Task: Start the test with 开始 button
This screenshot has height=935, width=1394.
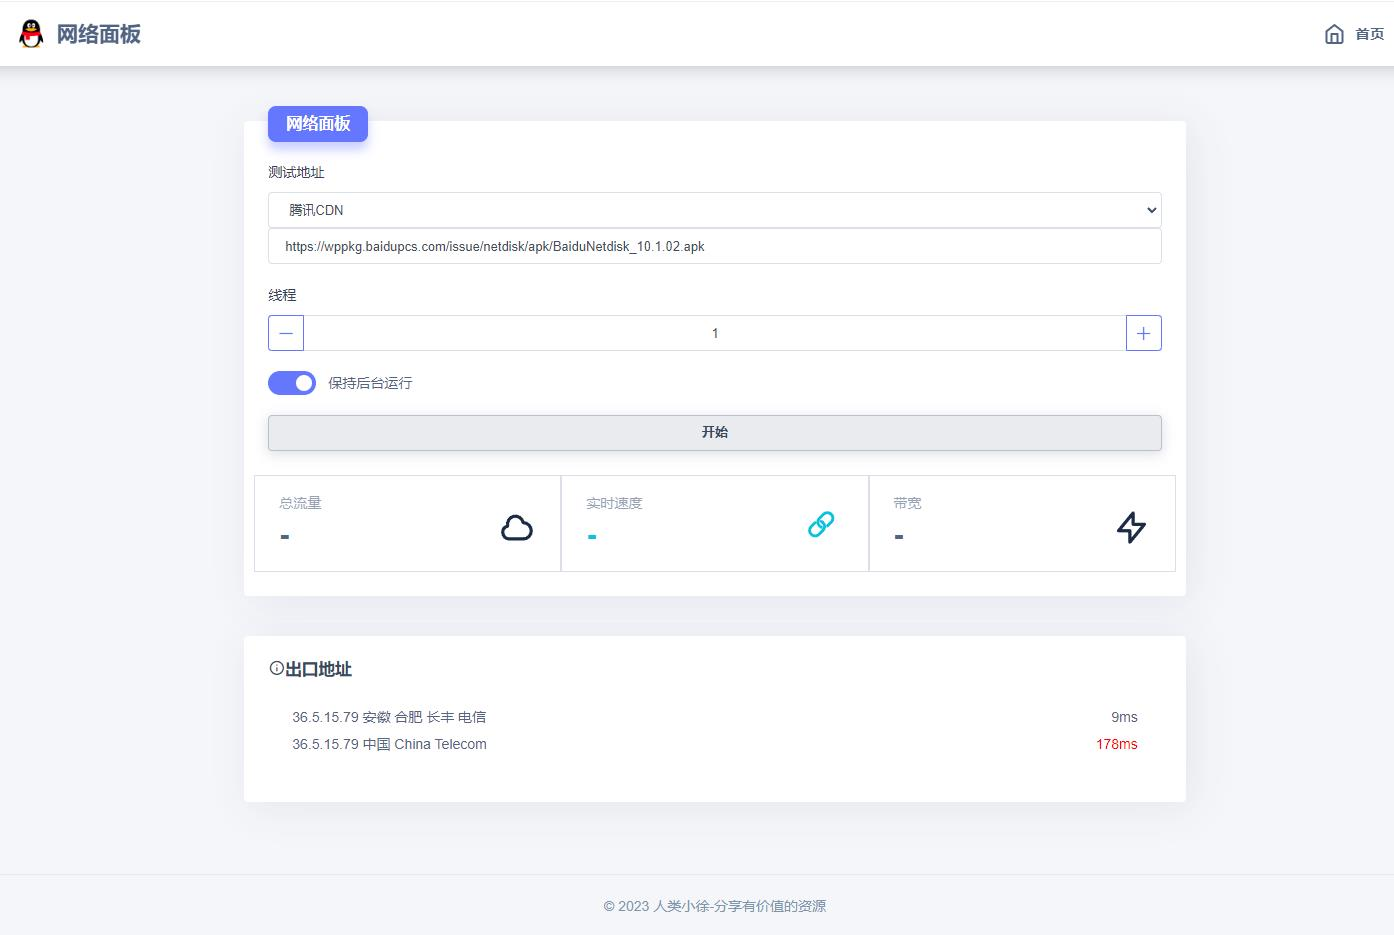Action: (x=715, y=432)
